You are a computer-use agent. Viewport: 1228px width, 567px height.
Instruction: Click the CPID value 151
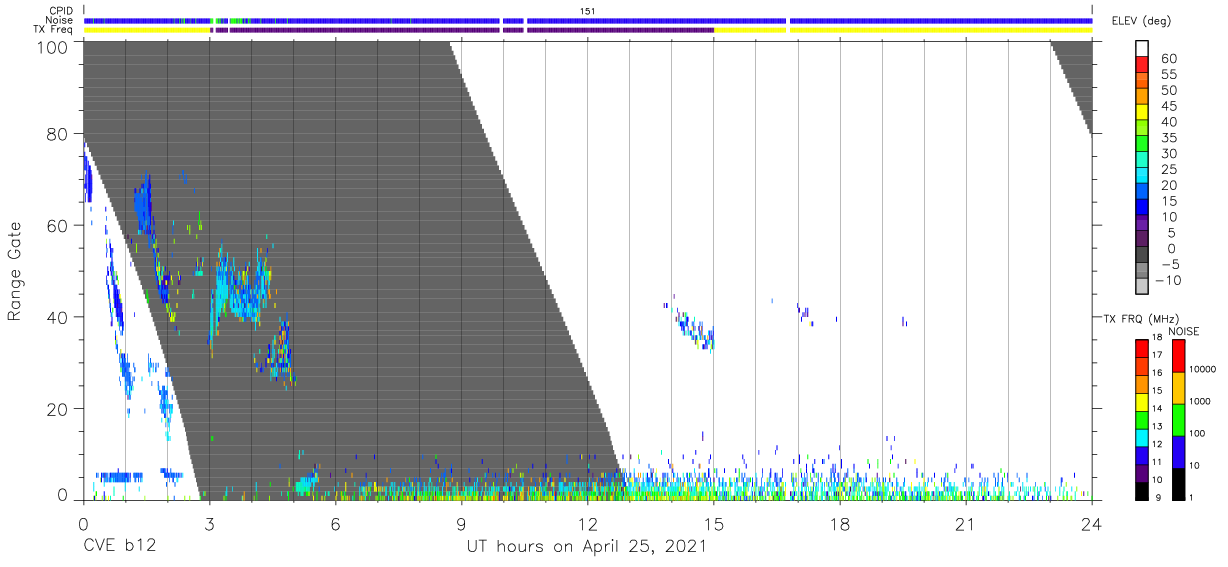pyautogui.click(x=587, y=10)
